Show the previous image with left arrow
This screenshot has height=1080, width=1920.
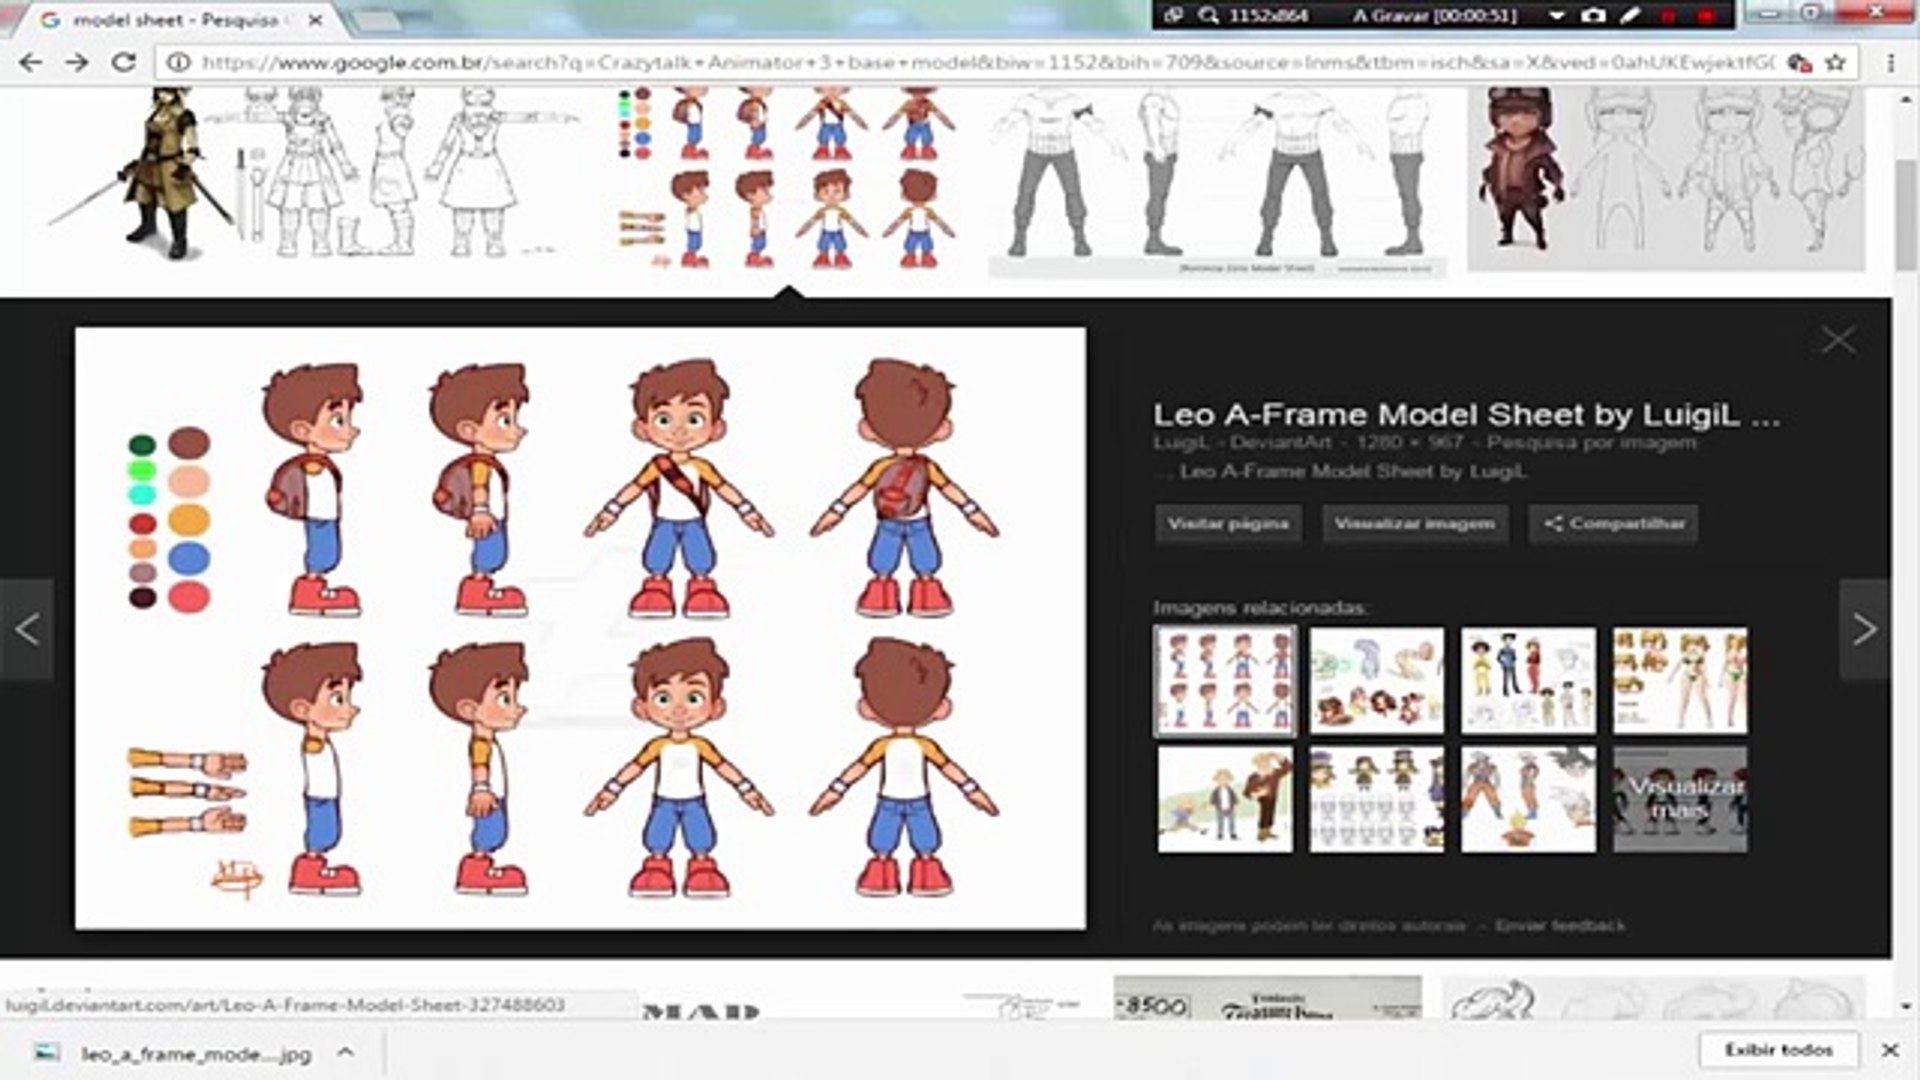[27, 629]
